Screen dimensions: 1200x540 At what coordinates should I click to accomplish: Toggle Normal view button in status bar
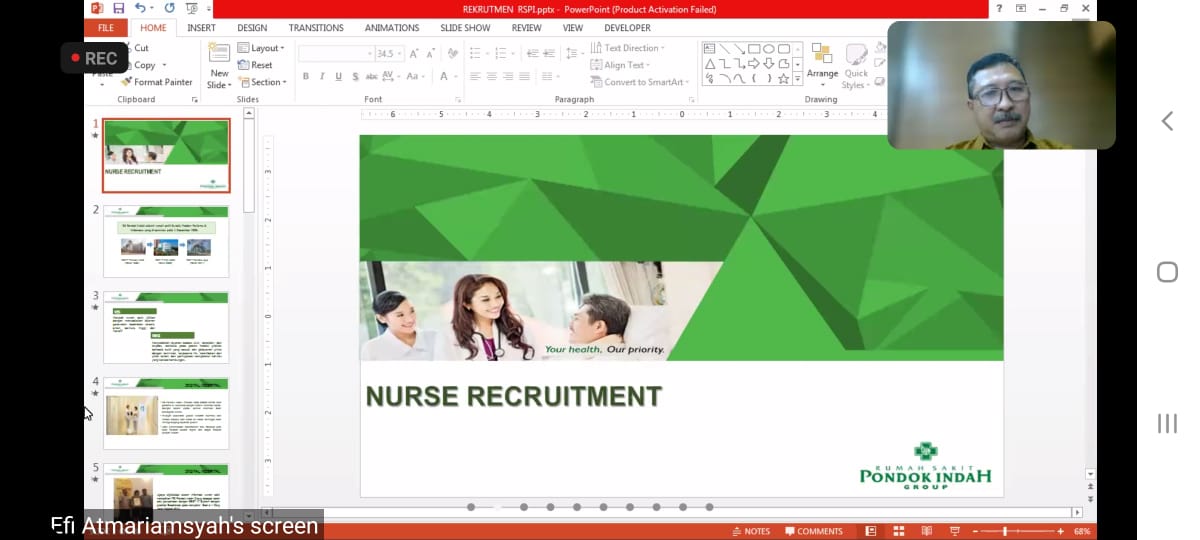click(871, 531)
